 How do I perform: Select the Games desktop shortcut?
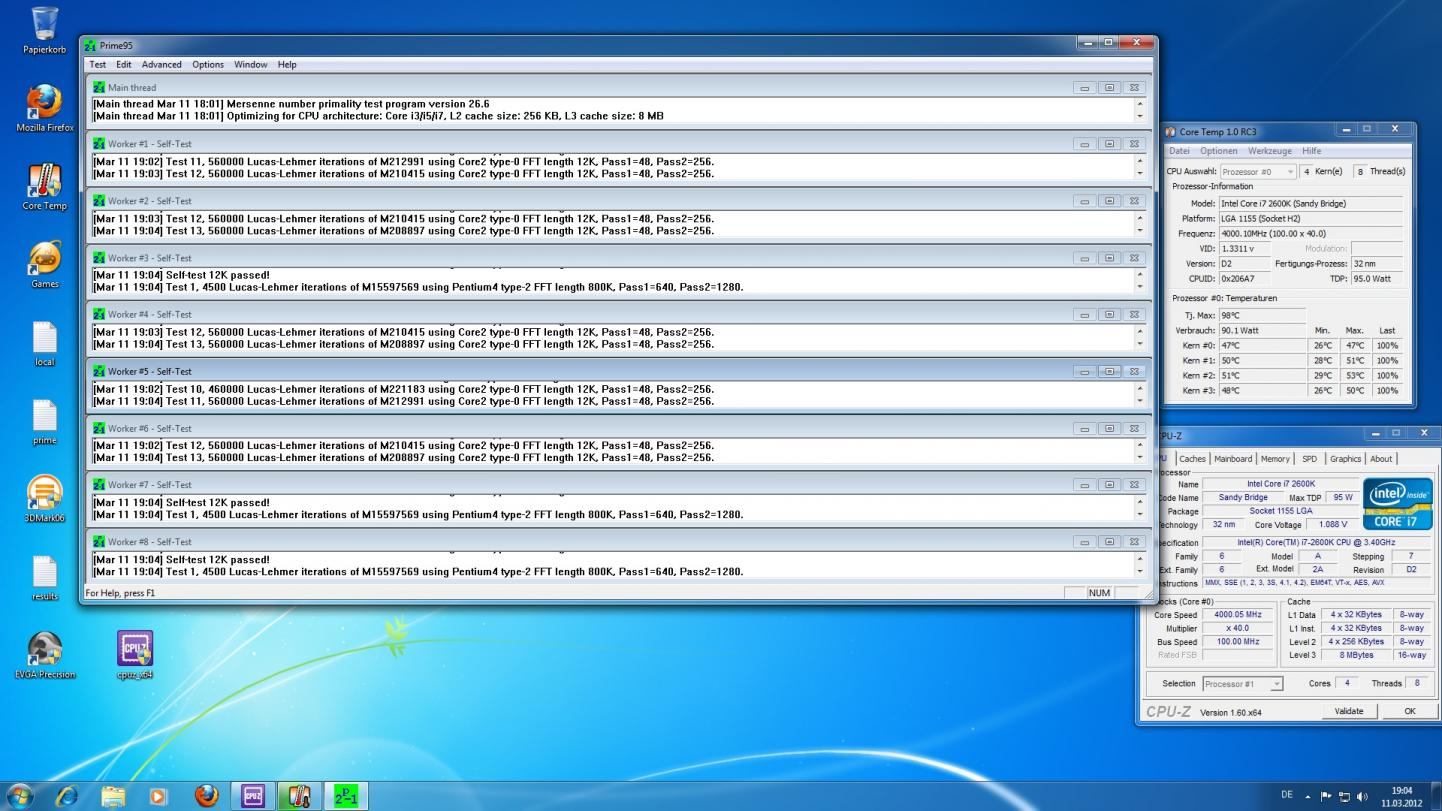coord(45,265)
